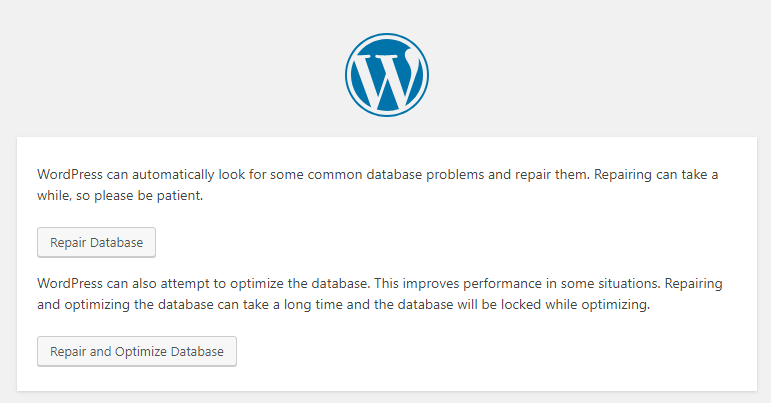Click the paragraph about common database problems

click(x=378, y=185)
